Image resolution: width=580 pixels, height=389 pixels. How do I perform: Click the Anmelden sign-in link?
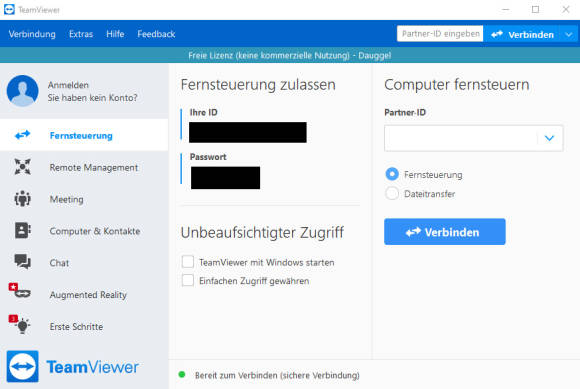68,85
